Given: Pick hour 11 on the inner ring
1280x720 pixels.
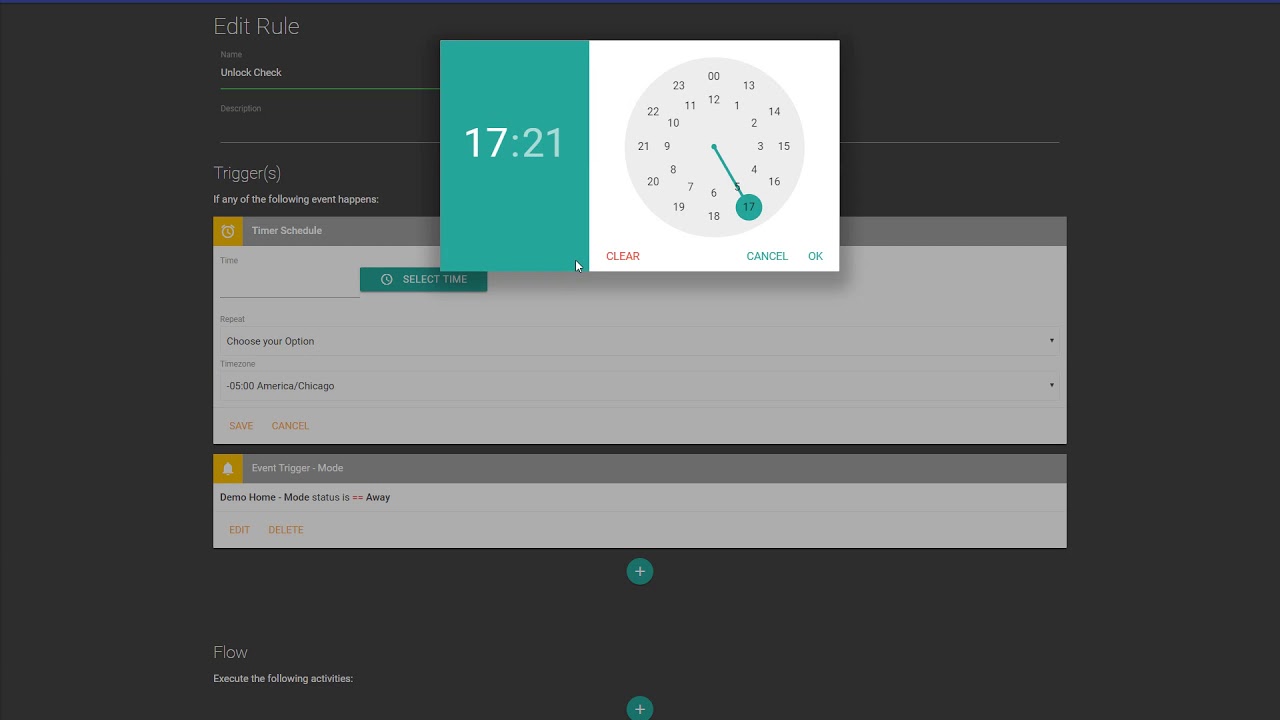Looking at the screenshot, I should (x=690, y=106).
